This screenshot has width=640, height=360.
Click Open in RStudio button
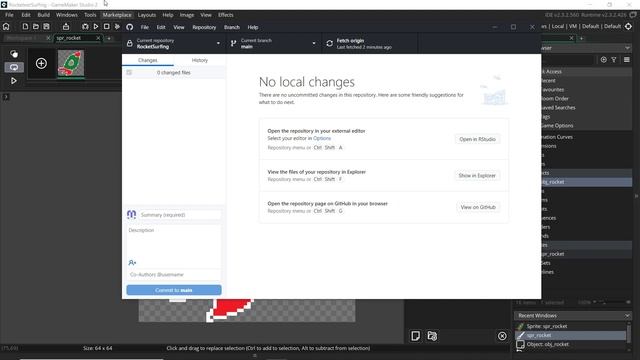[477, 139]
